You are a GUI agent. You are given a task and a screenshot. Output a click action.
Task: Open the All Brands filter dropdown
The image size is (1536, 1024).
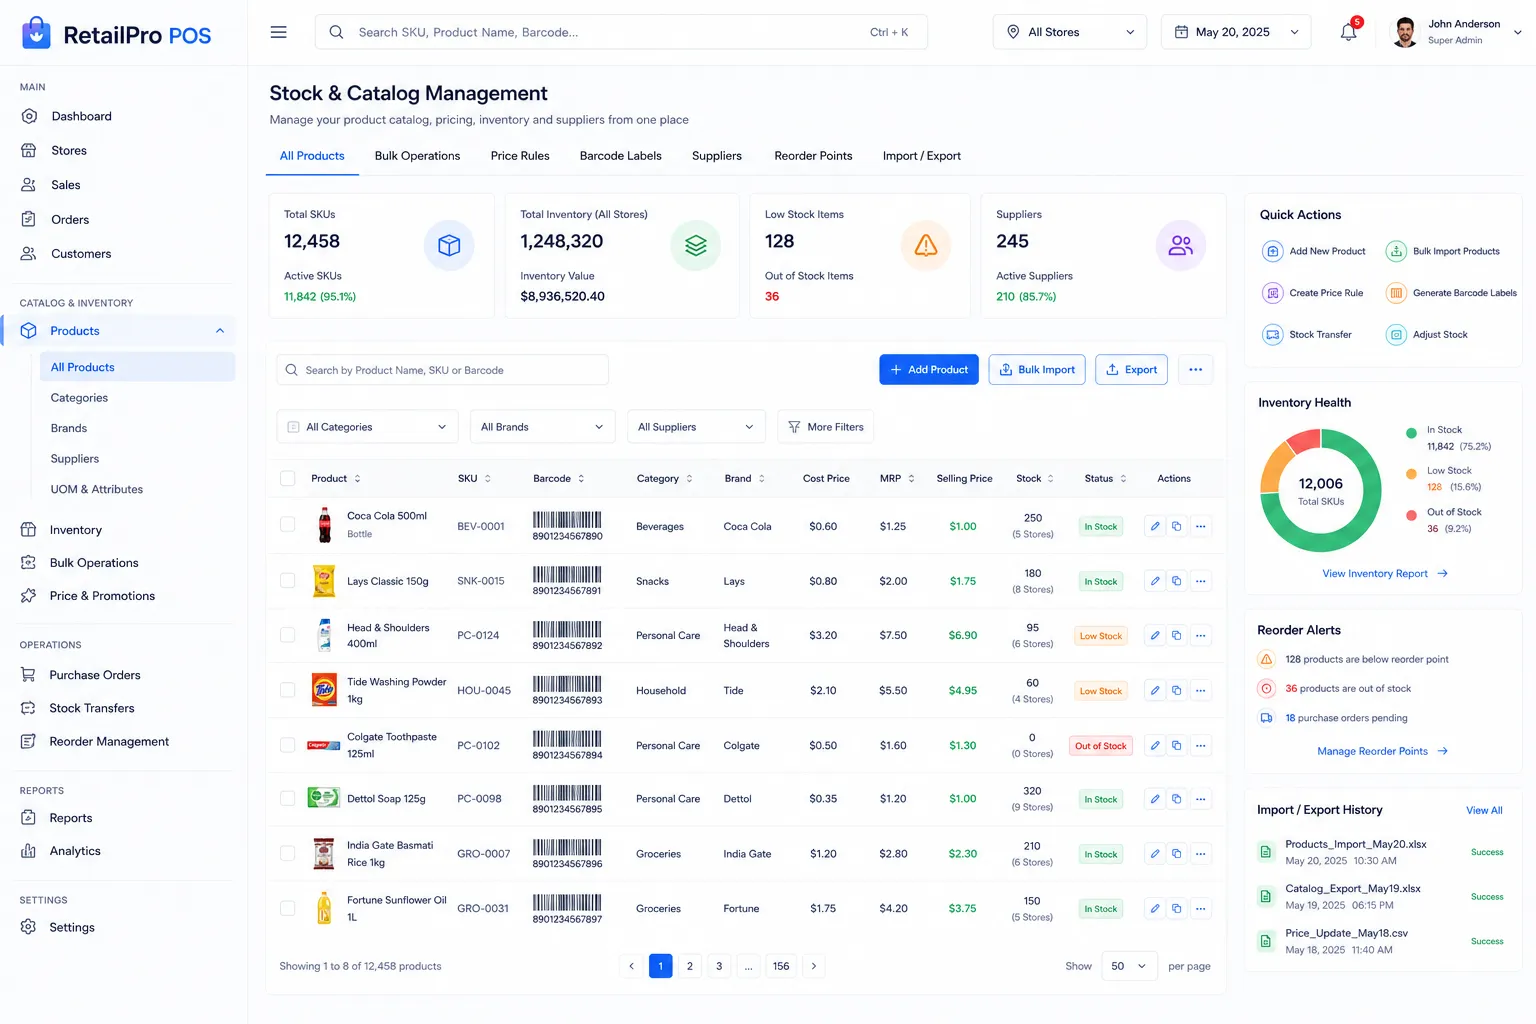coord(543,427)
